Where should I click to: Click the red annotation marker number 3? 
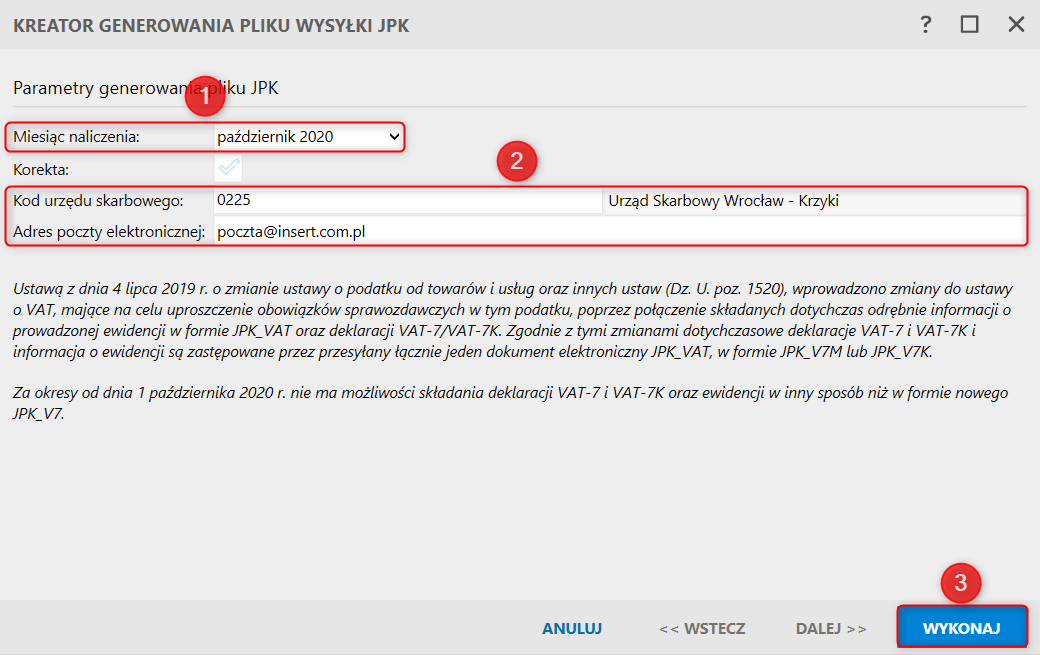[960, 584]
